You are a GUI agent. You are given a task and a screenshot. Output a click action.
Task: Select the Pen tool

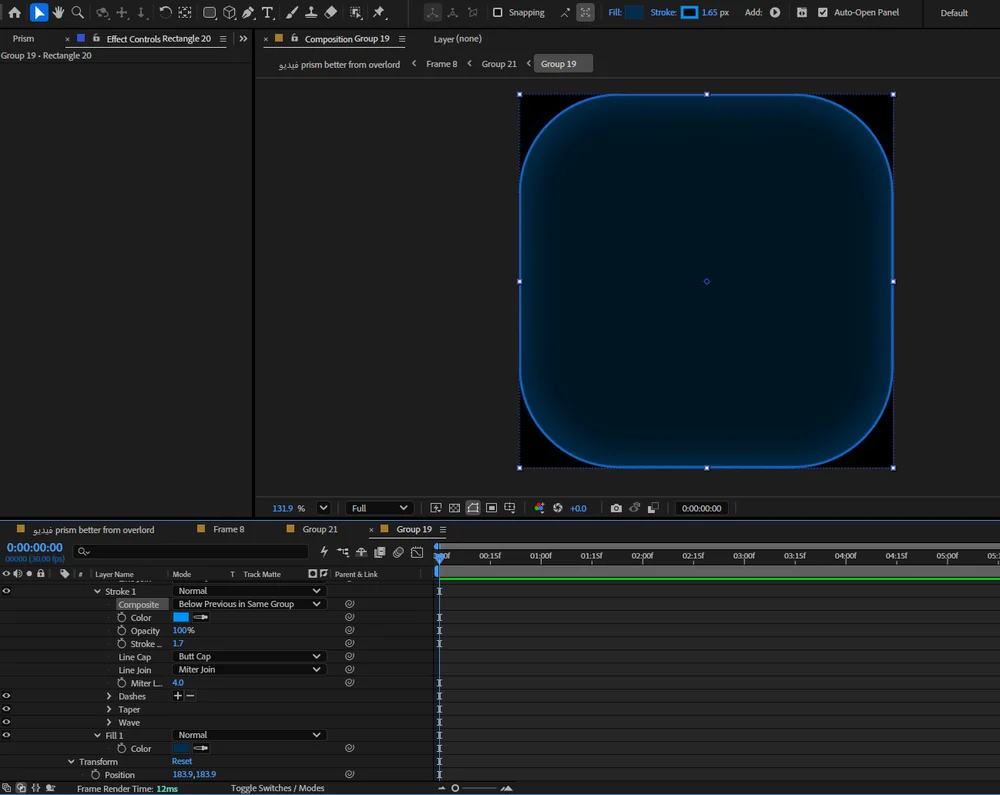[249, 12]
